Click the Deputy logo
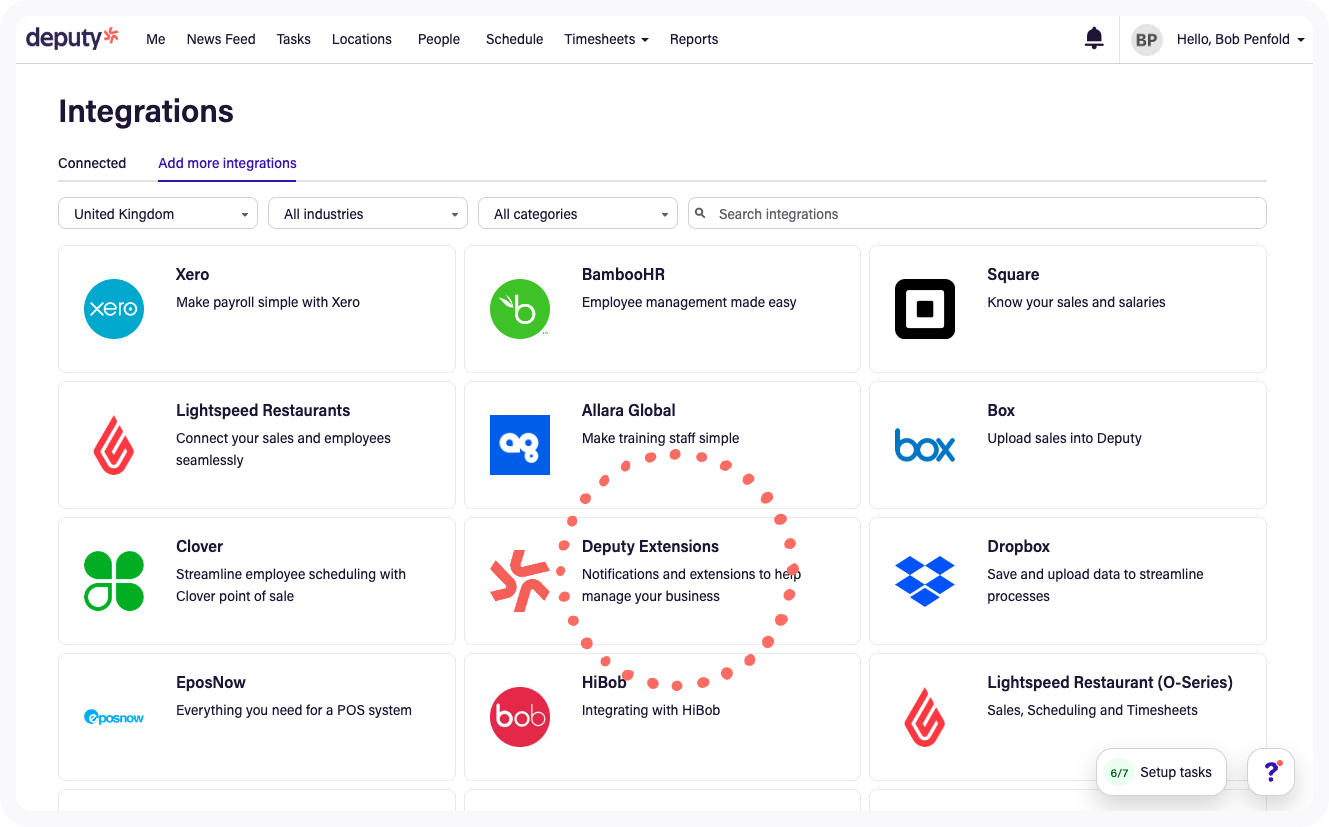 [x=72, y=38]
